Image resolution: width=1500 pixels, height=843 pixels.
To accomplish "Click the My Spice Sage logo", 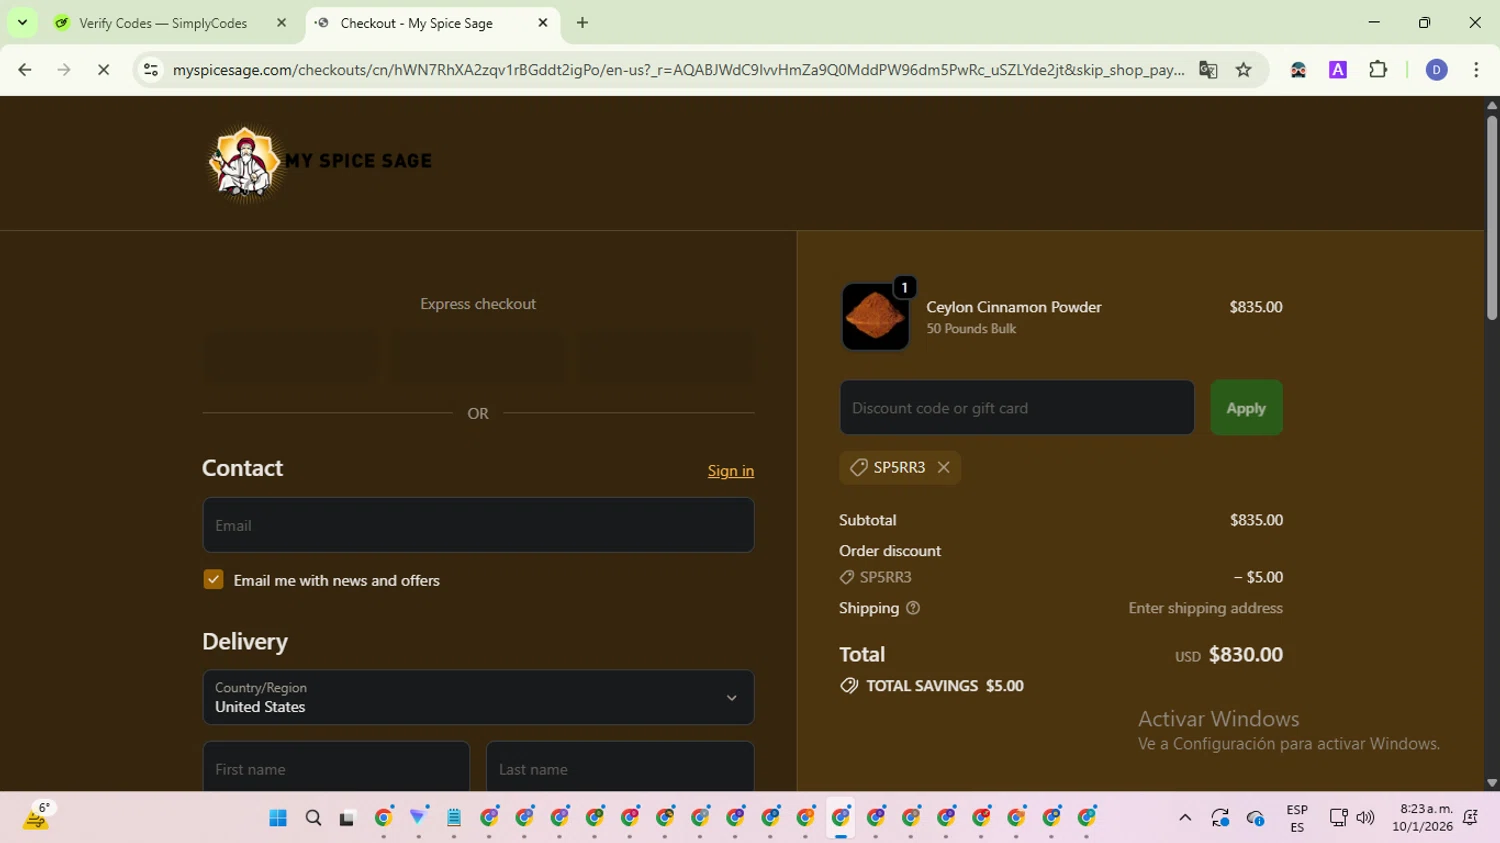I will coord(320,162).
